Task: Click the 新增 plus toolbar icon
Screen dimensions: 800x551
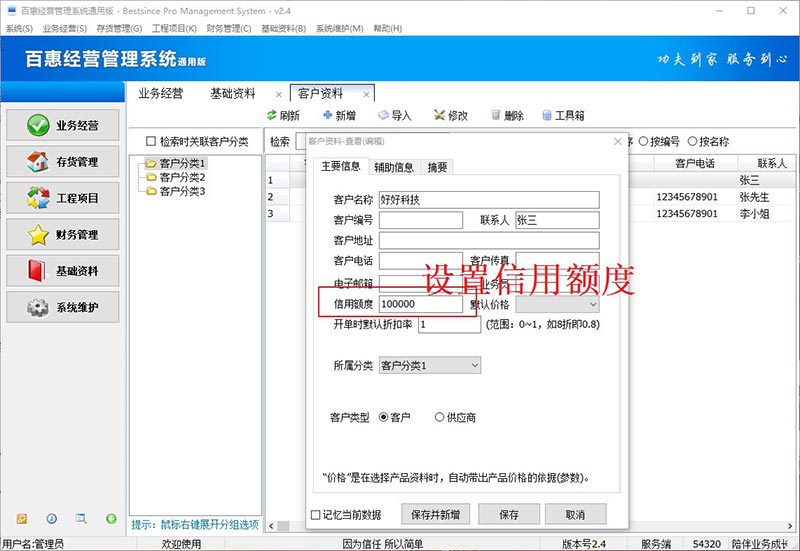Action: pyautogui.click(x=328, y=115)
